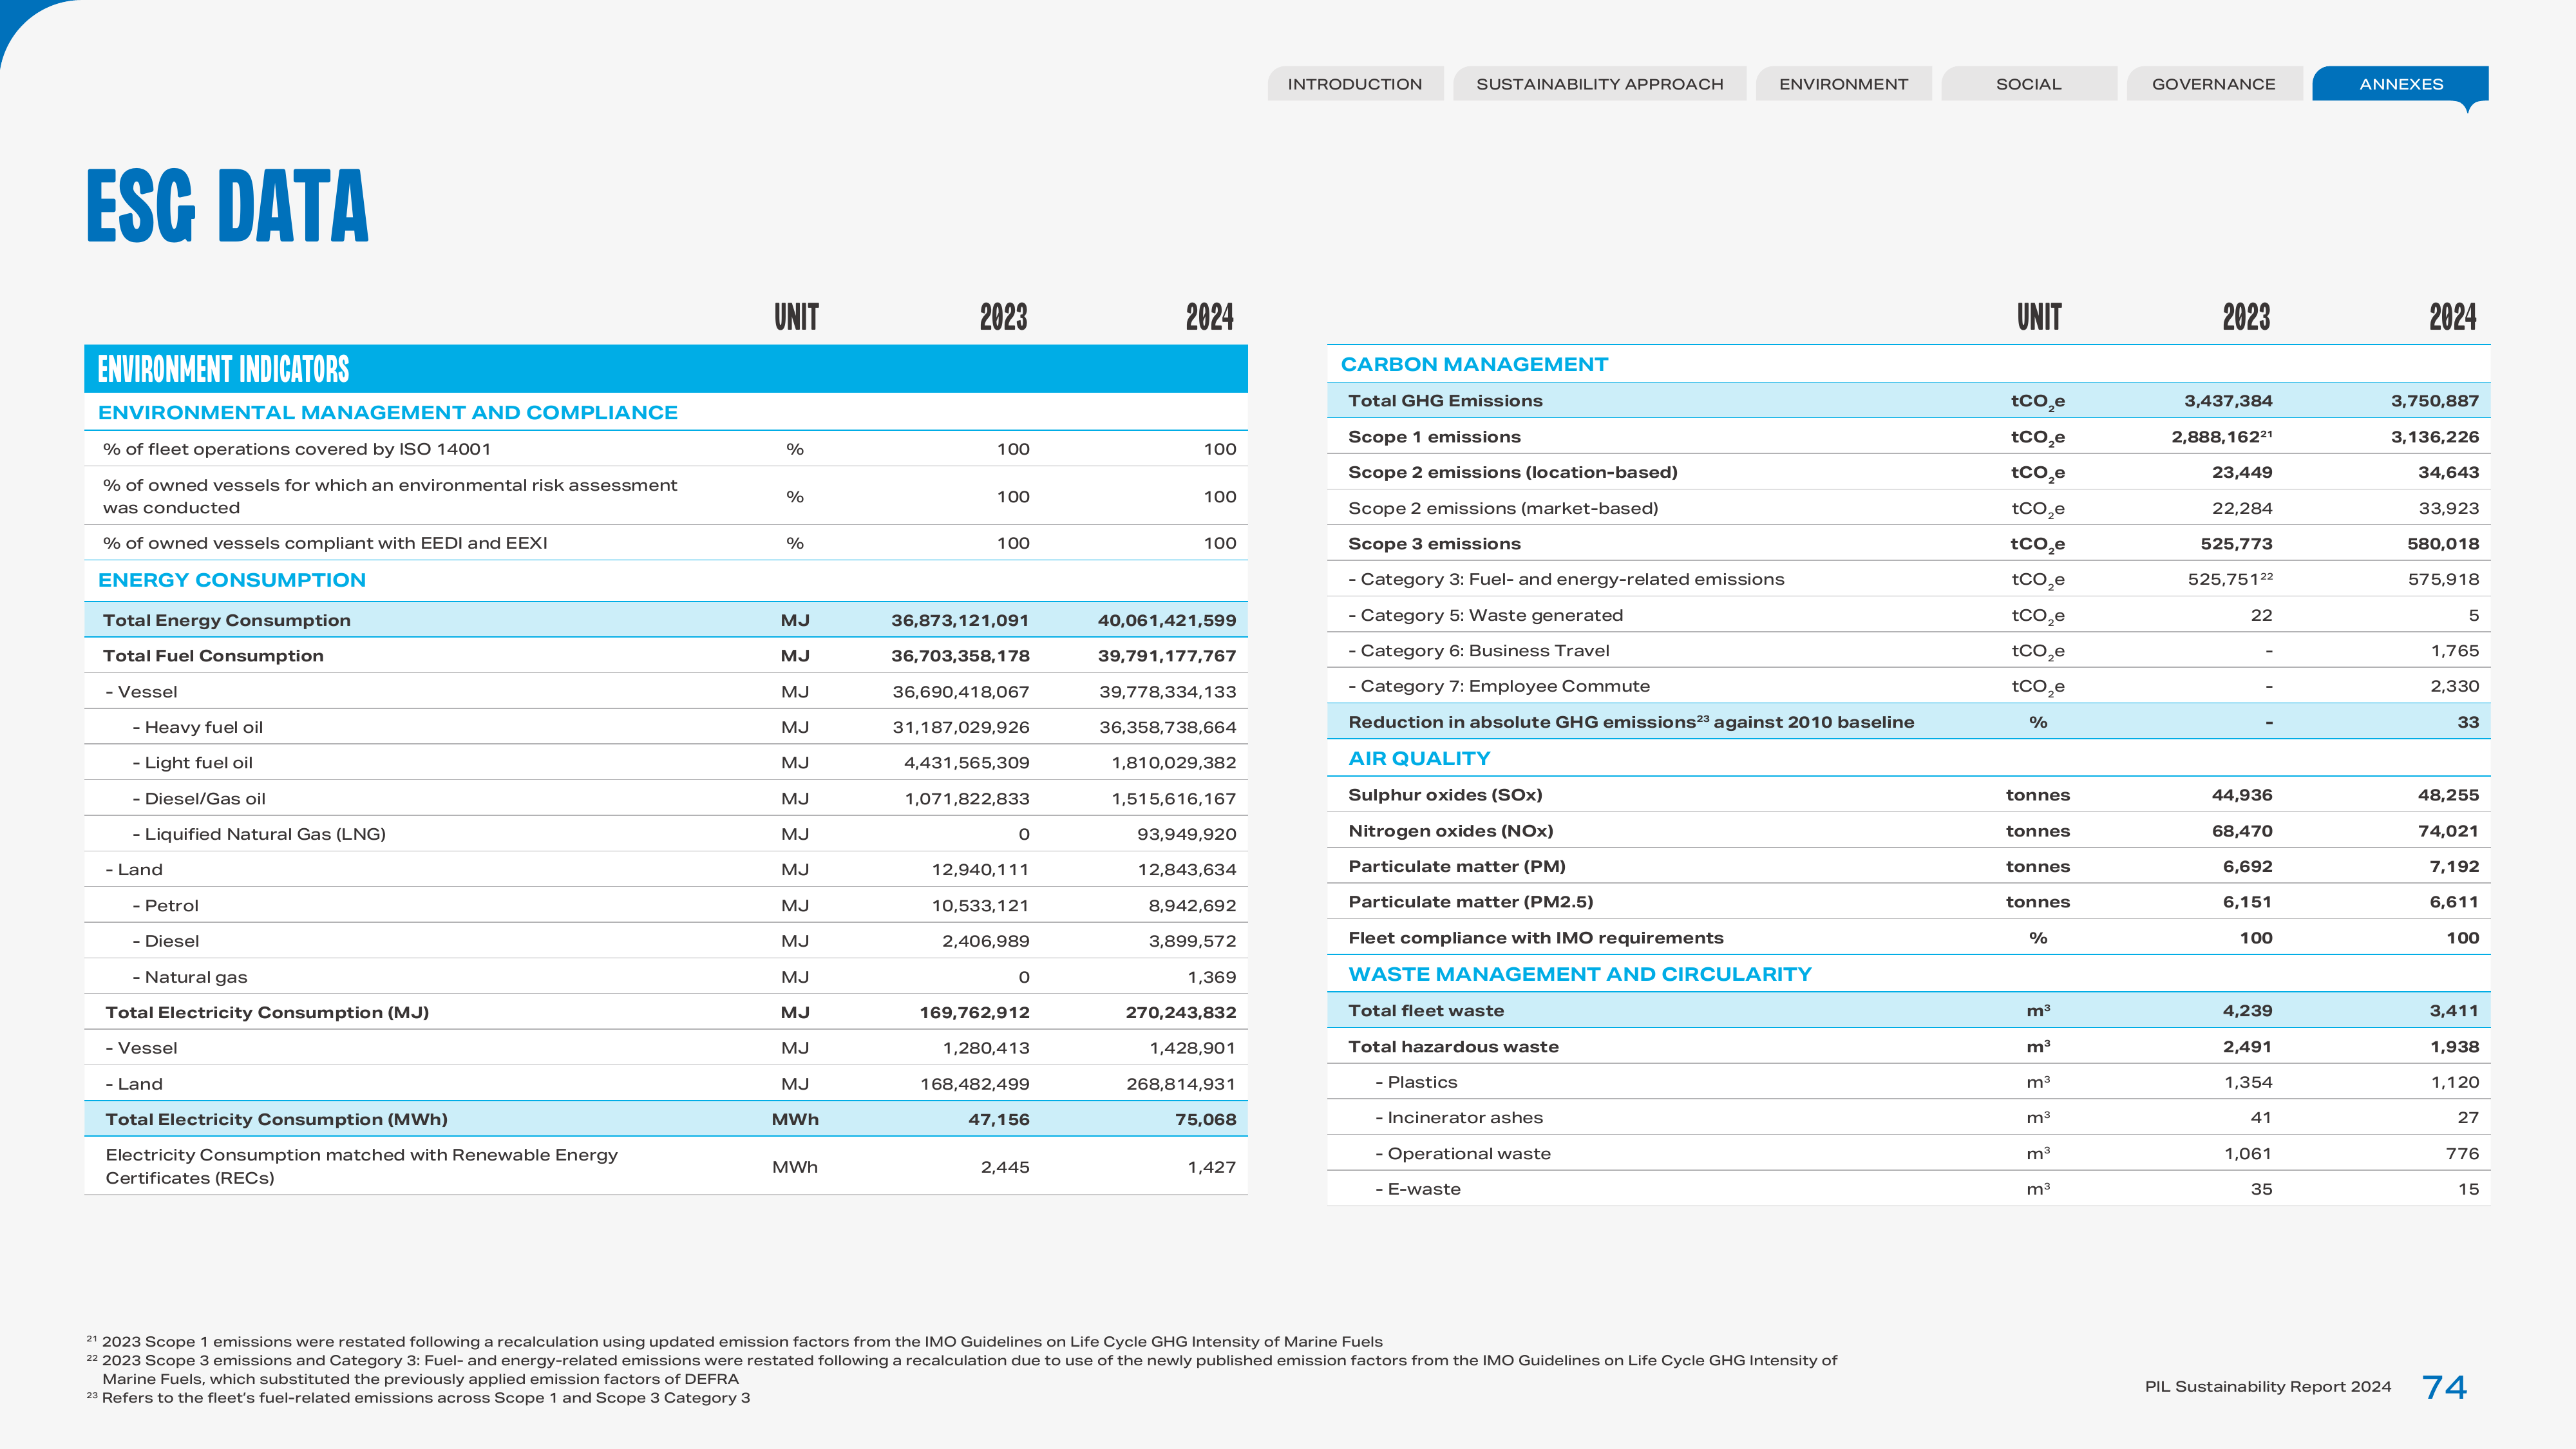This screenshot has width=2576, height=1449.
Task: Click Category 7 Employee Commute value 2,330
Action: click(x=2455, y=686)
